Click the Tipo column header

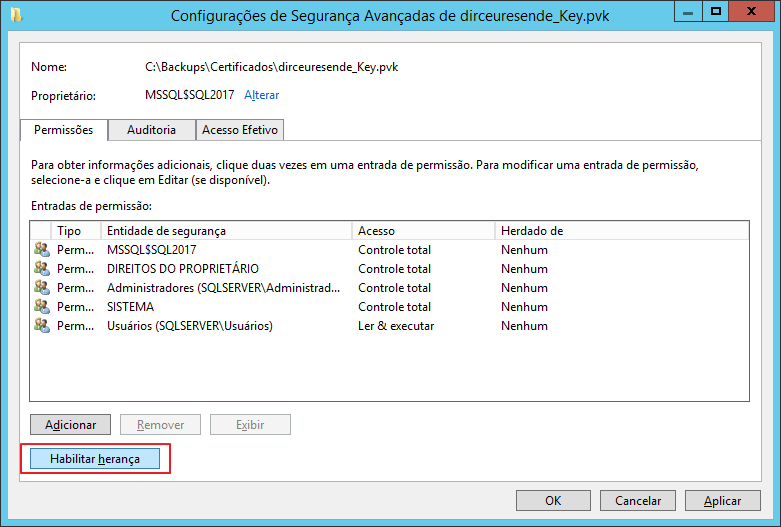[x=76, y=231]
